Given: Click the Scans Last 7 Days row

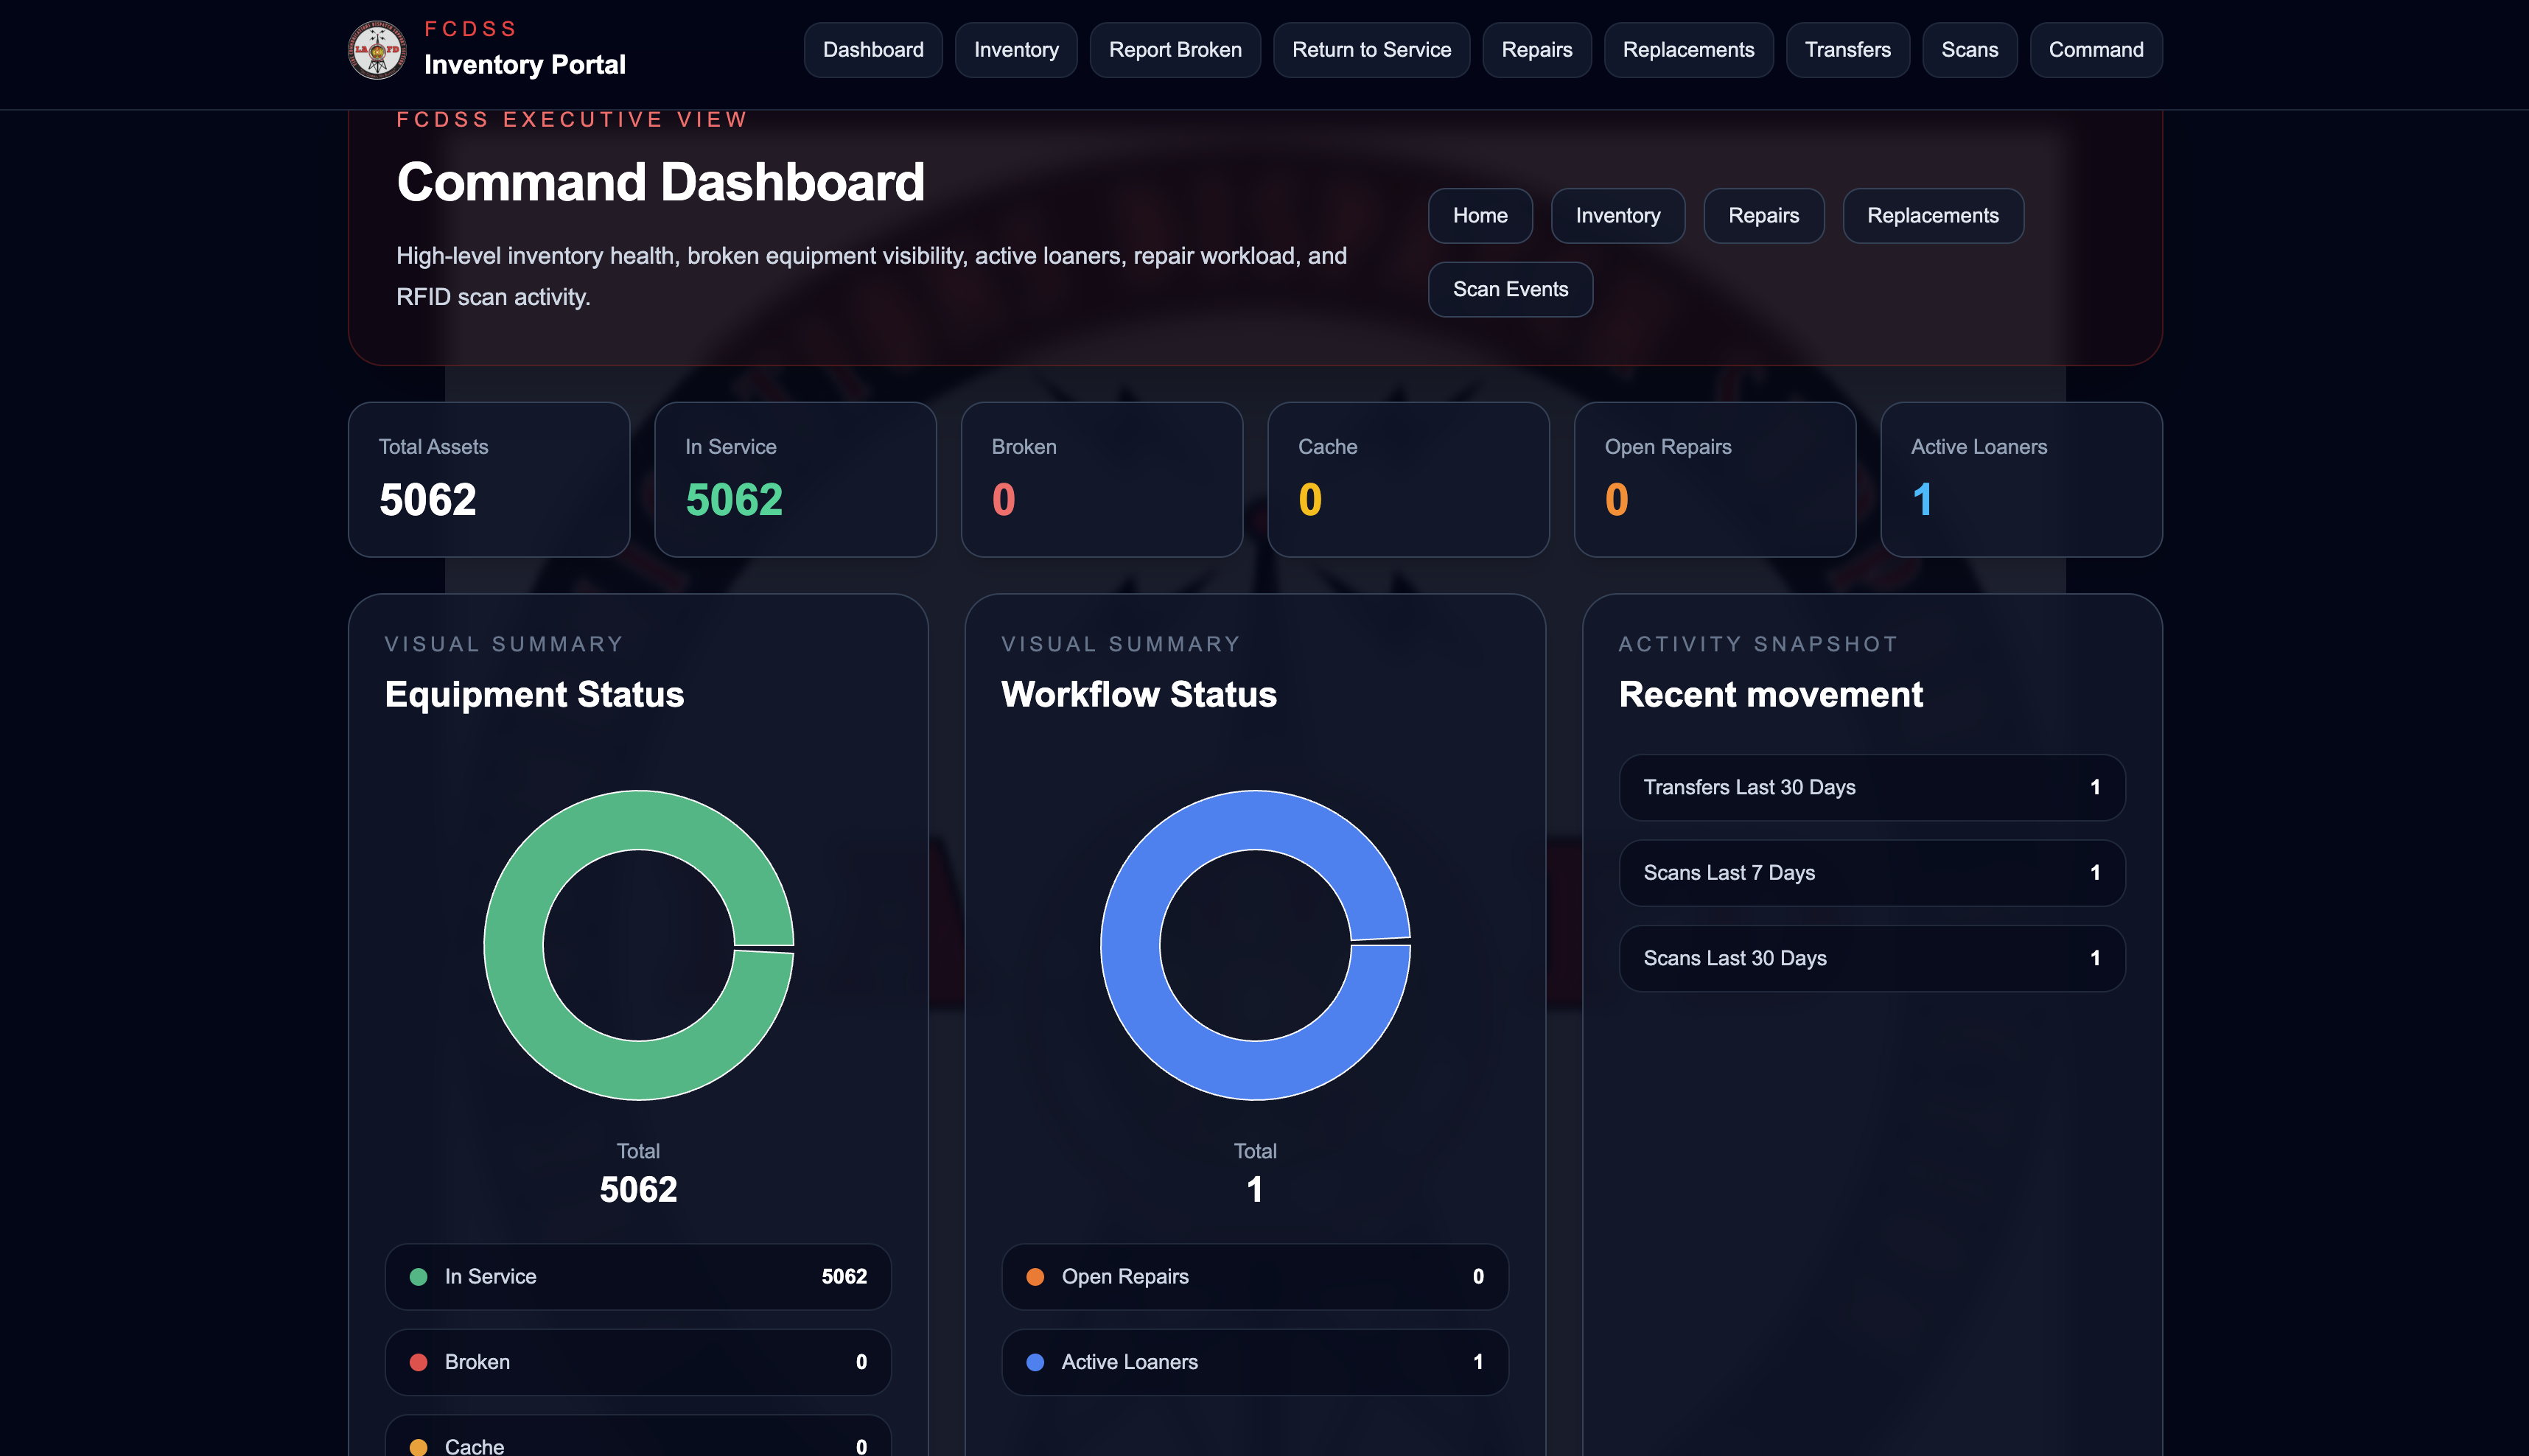Looking at the screenshot, I should [x=1872, y=873].
